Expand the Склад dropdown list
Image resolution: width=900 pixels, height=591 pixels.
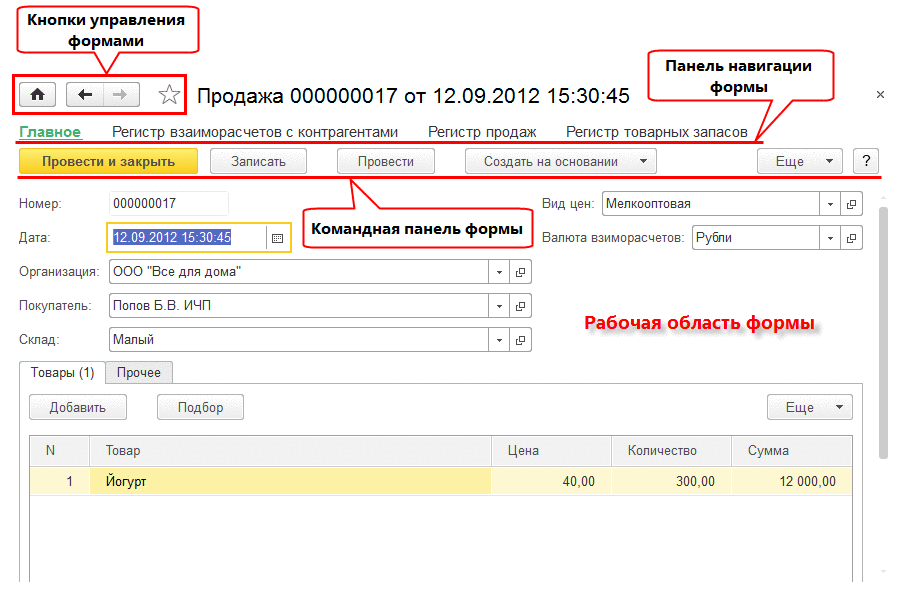tap(499, 340)
